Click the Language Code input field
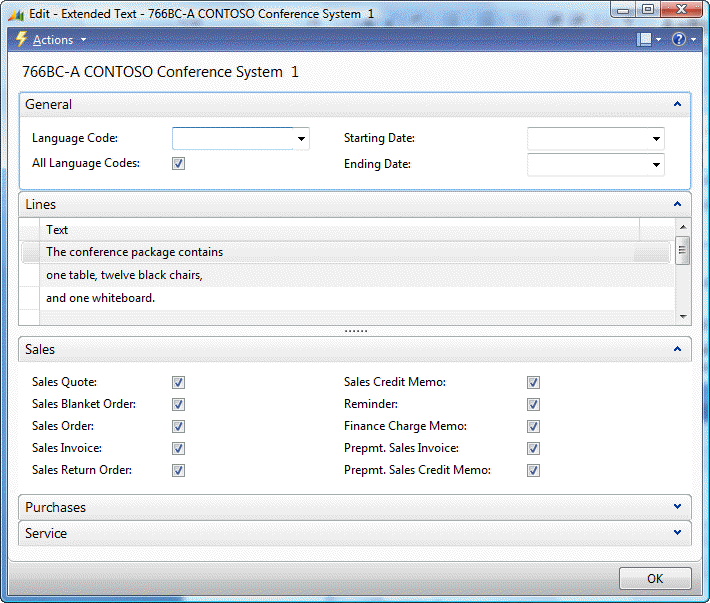 (233, 139)
